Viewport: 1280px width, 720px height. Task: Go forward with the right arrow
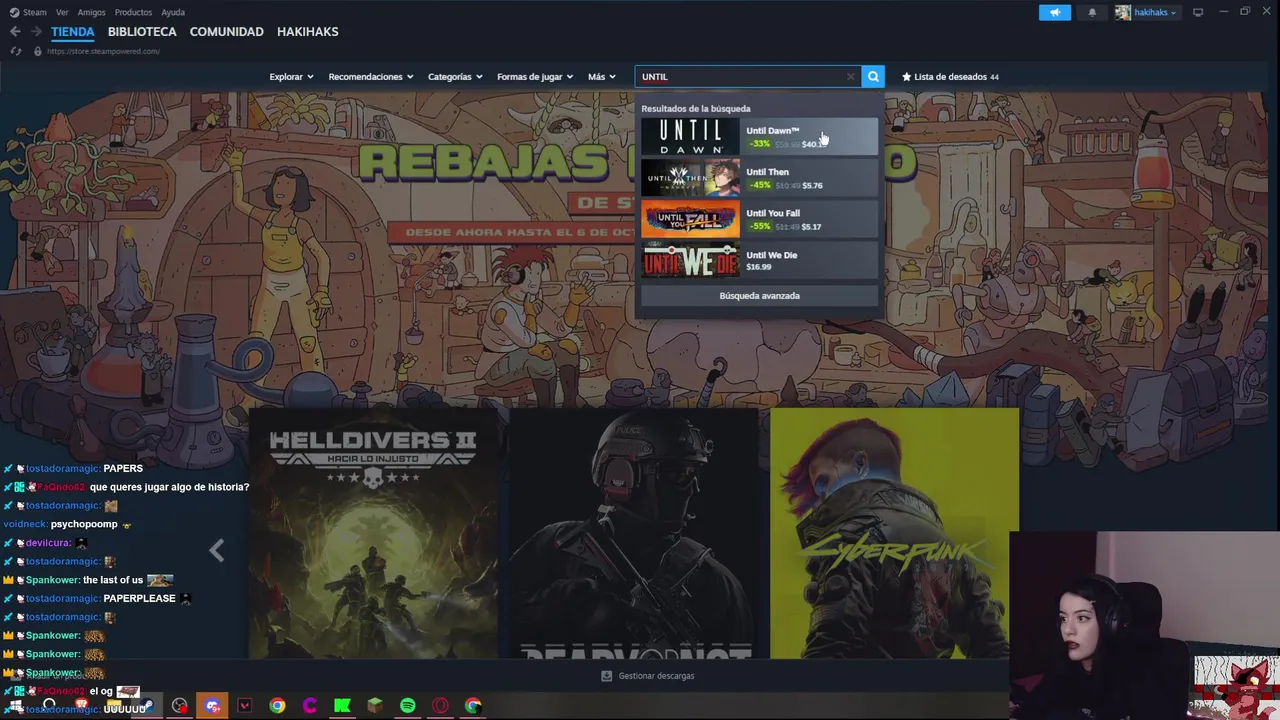(x=36, y=31)
